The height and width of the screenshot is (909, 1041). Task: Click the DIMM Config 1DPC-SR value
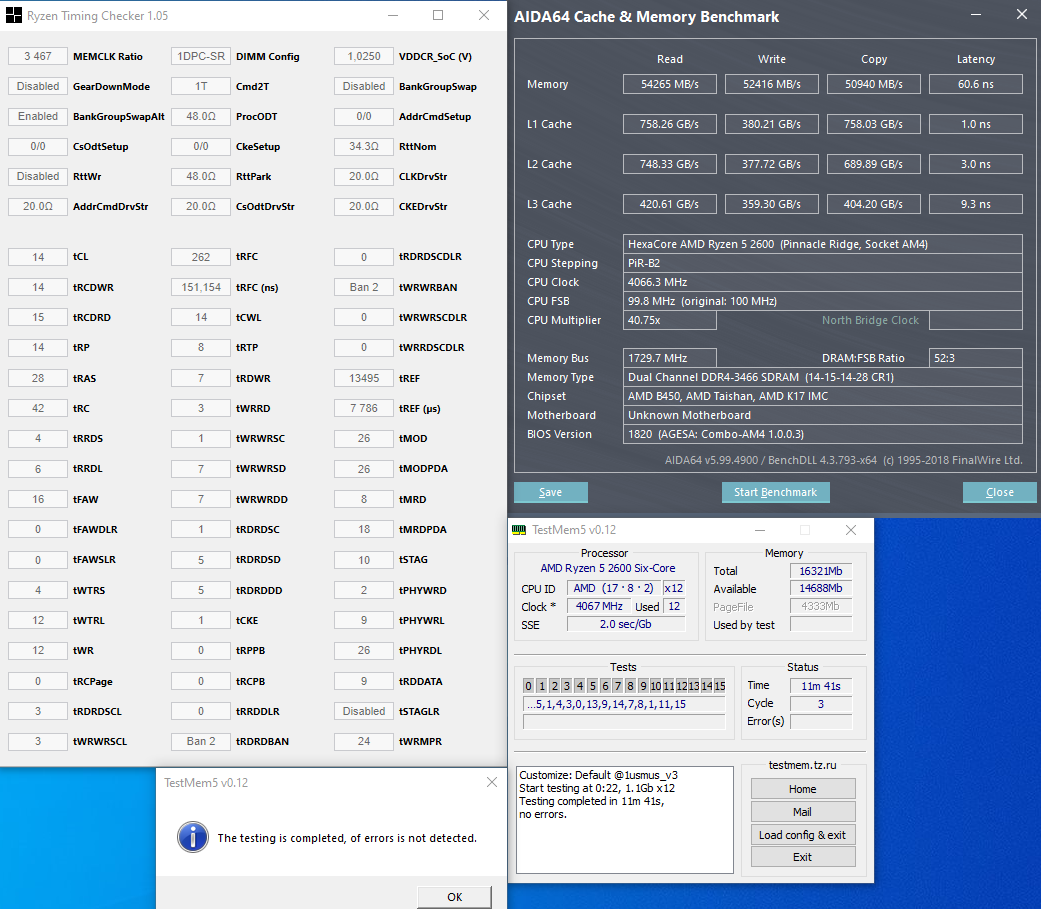pos(200,56)
